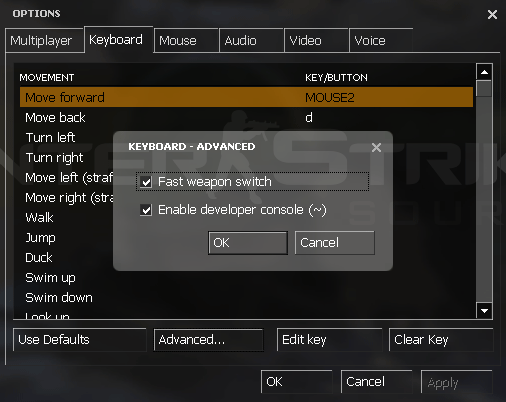Viewport: 506px width, 402px height.
Task: Click the scrollbar up arrow
Action: (x=484, y=72)
